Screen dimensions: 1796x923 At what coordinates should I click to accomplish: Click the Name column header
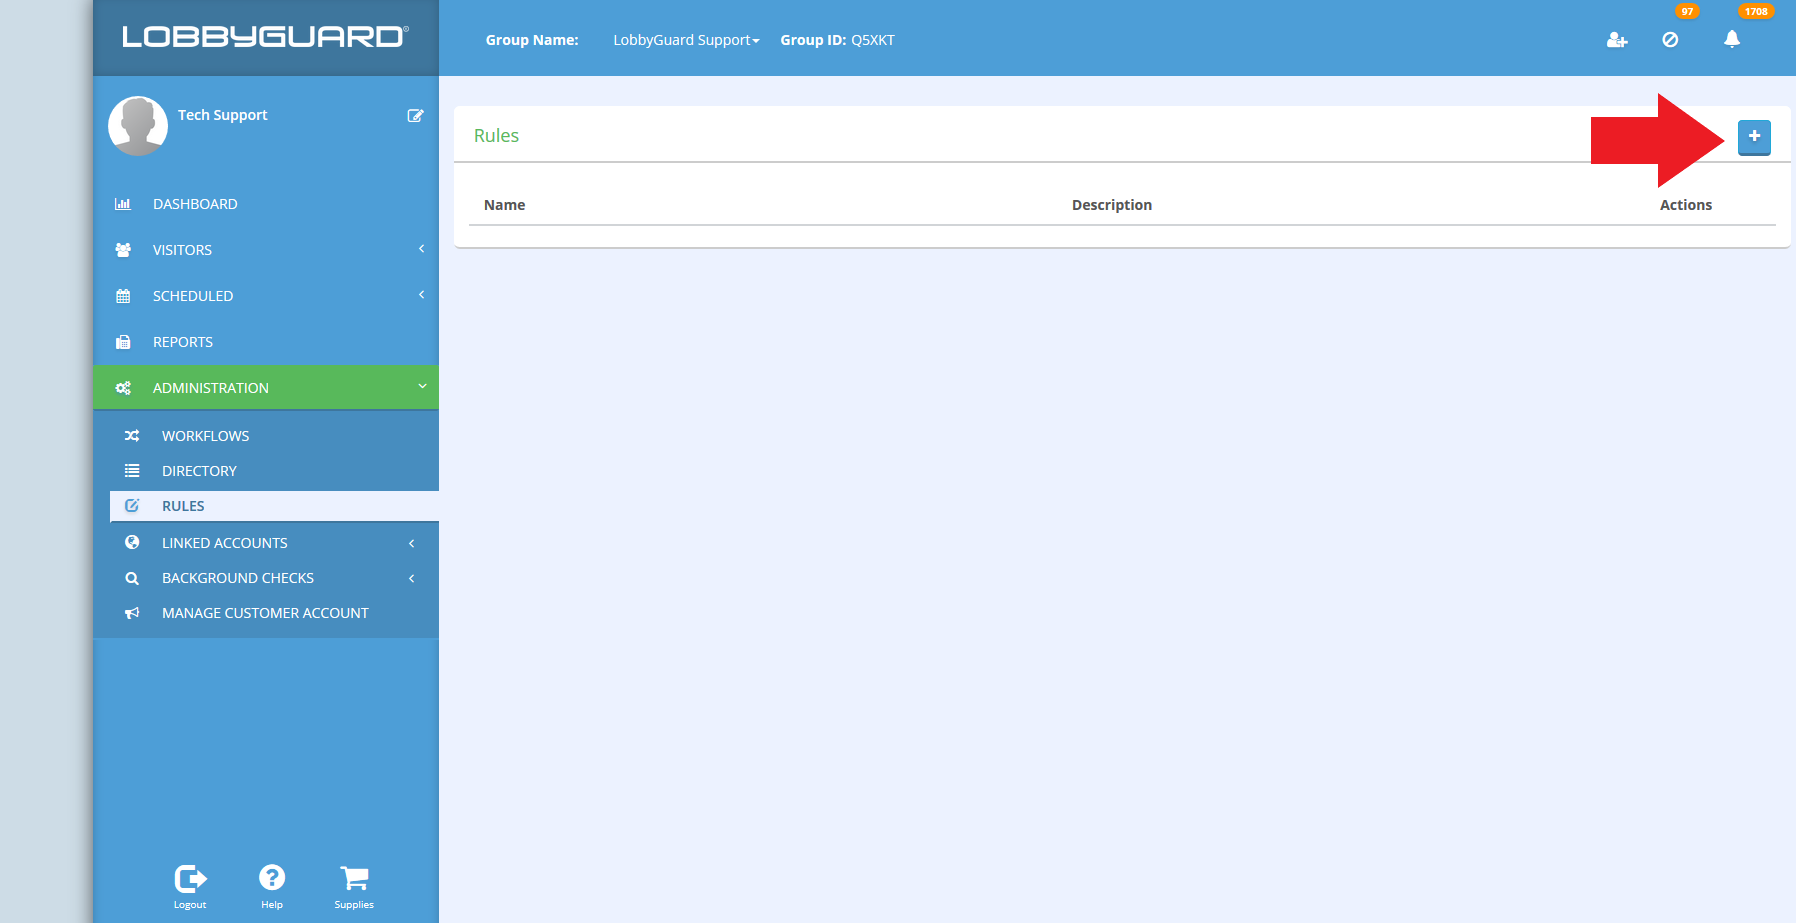click(x=504, y=205)
